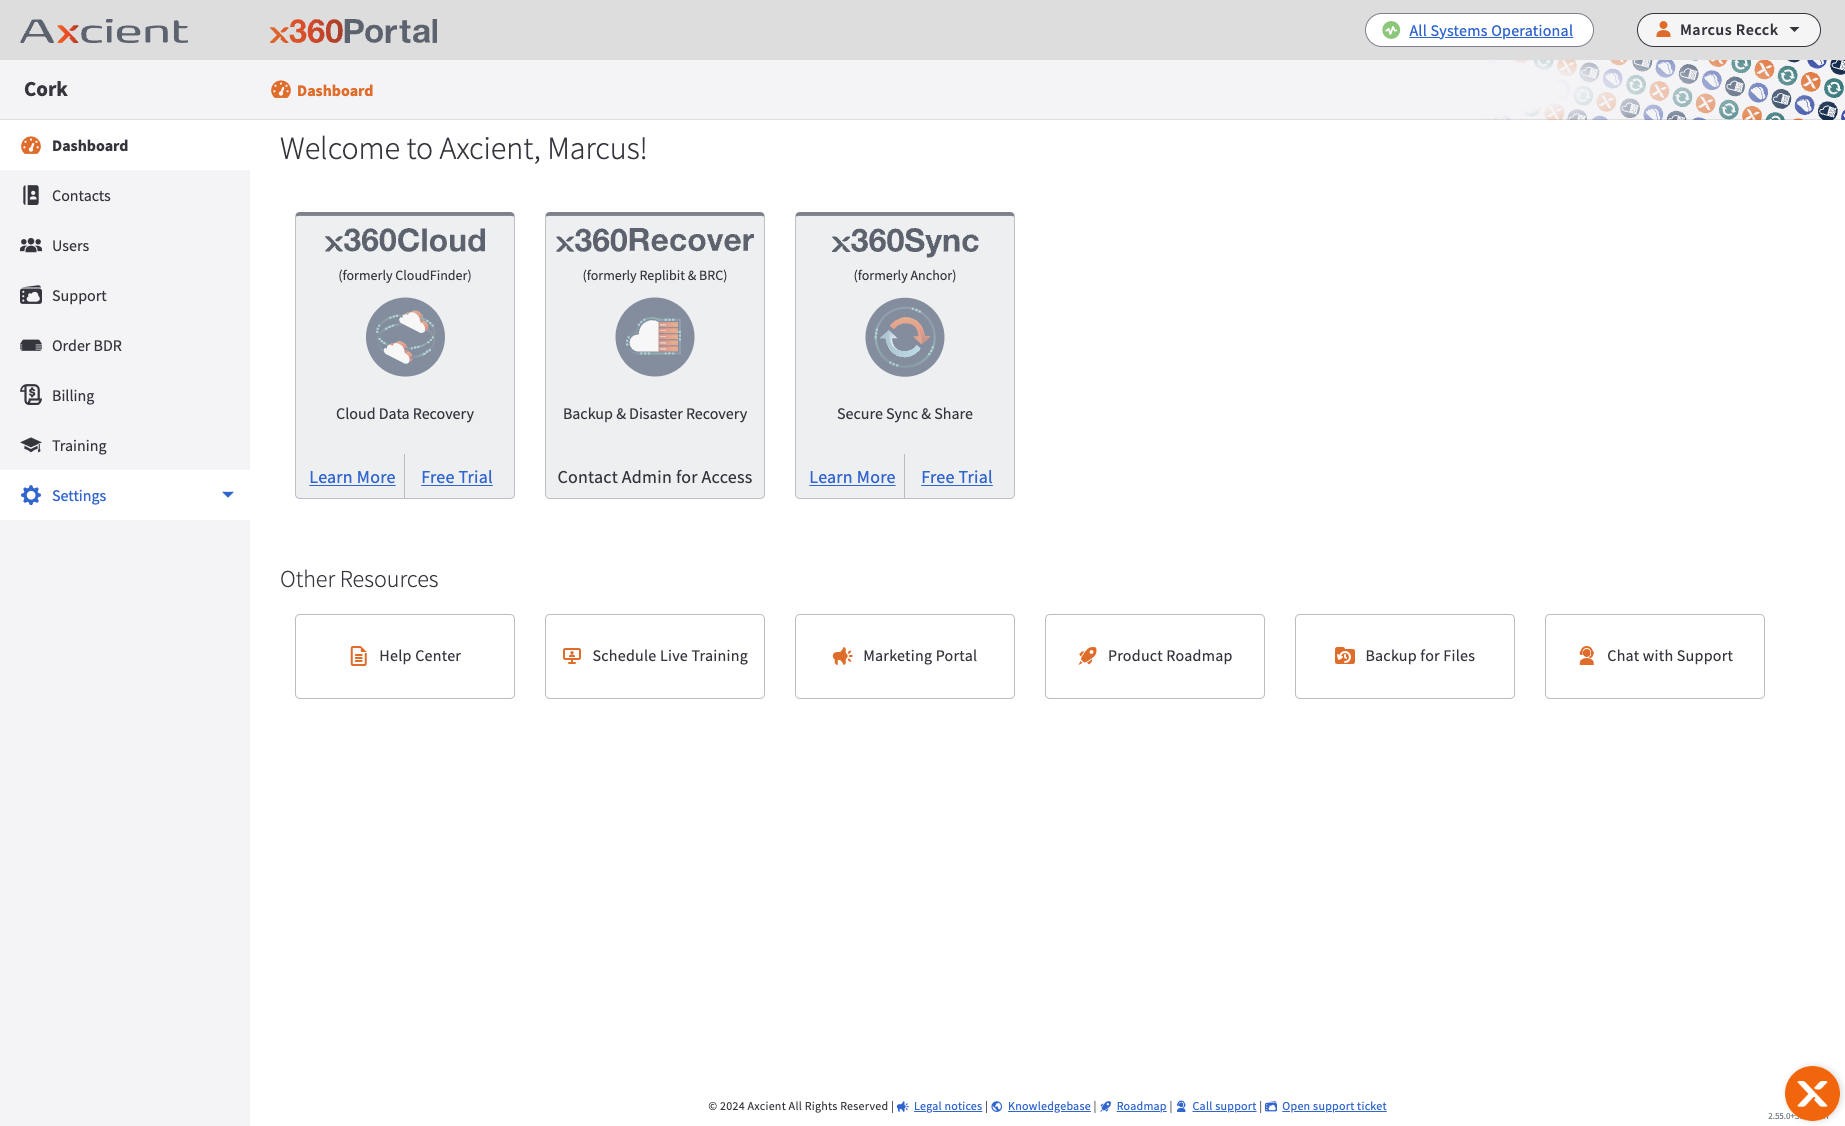Click Open support ticket in footer
Viewport: 1845px width, 1126px height.
coord(1334,1106)
